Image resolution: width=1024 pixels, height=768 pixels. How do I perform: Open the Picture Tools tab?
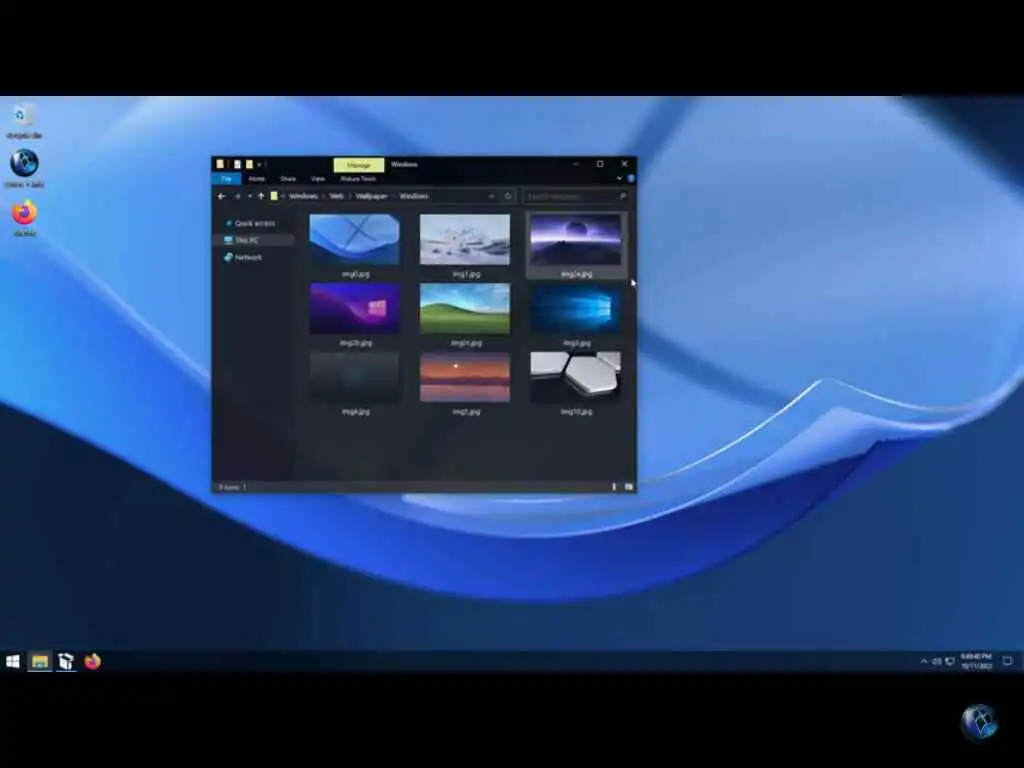(x=358, y=178)
